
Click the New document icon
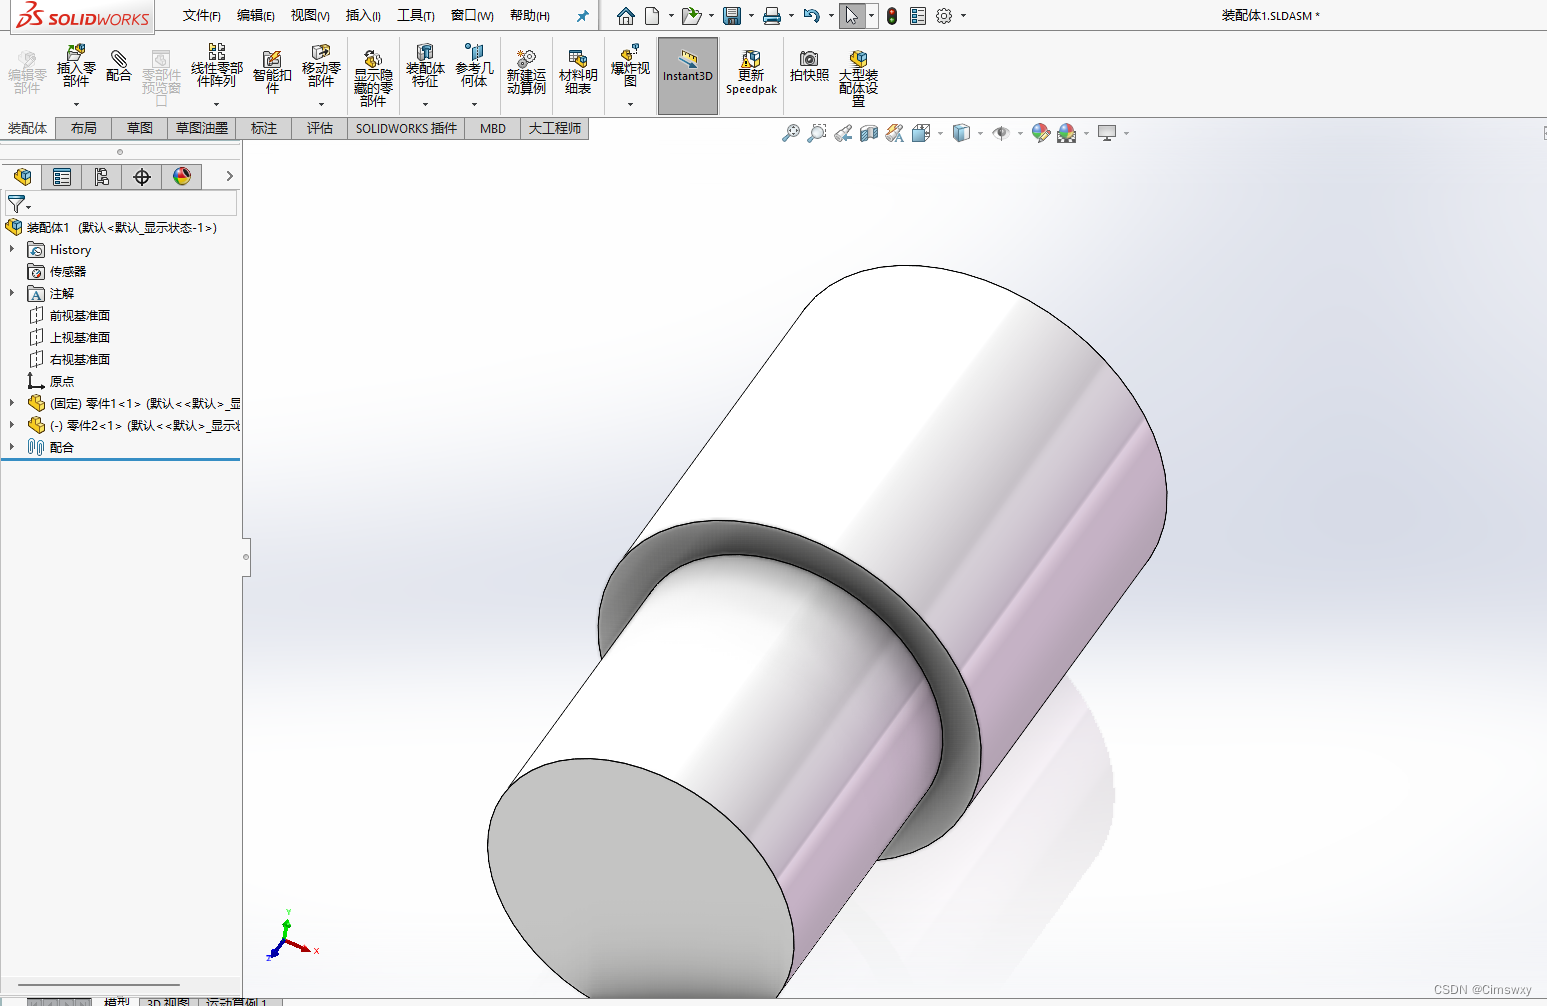(x=652, y=16)
